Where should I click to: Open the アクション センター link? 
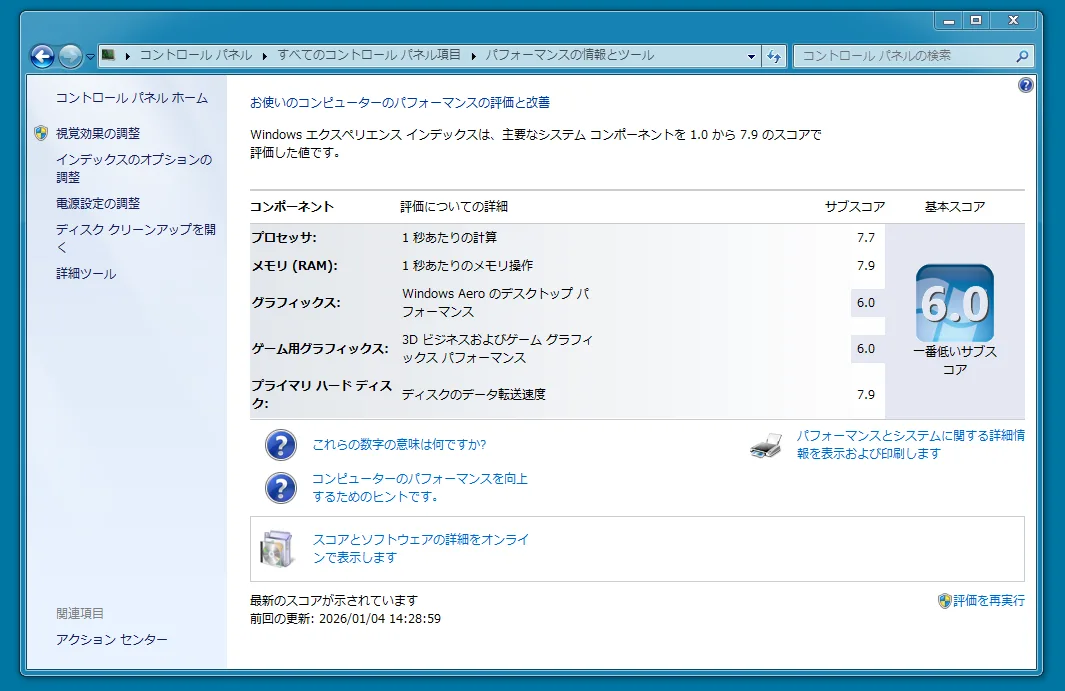(112, 640)
